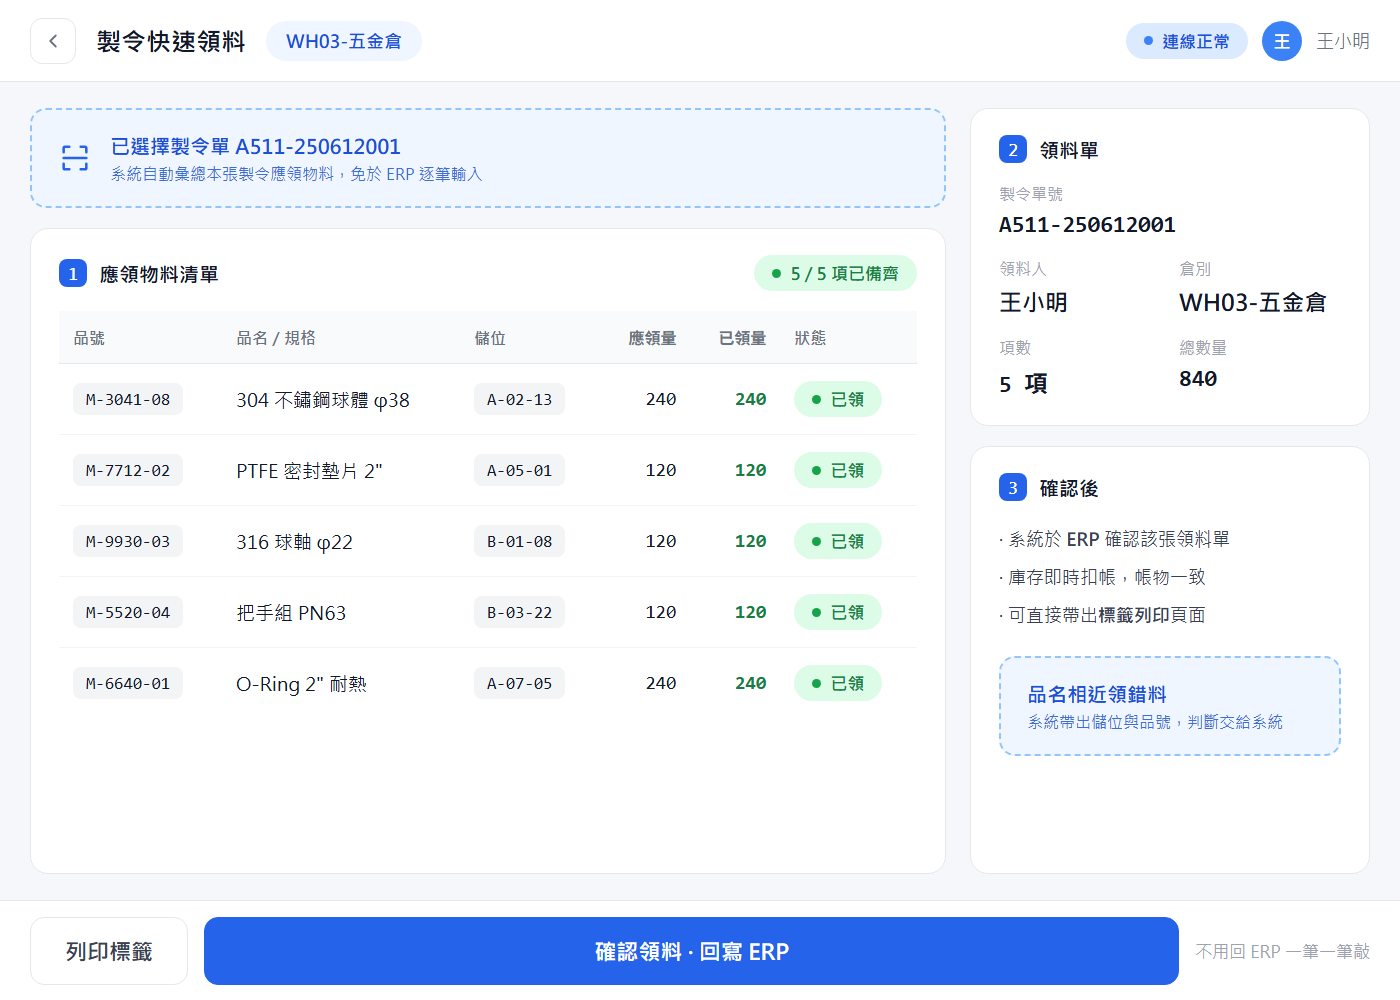Click the 列印標籤 button
This screenshot has width=1400, height=1000.
109,951
